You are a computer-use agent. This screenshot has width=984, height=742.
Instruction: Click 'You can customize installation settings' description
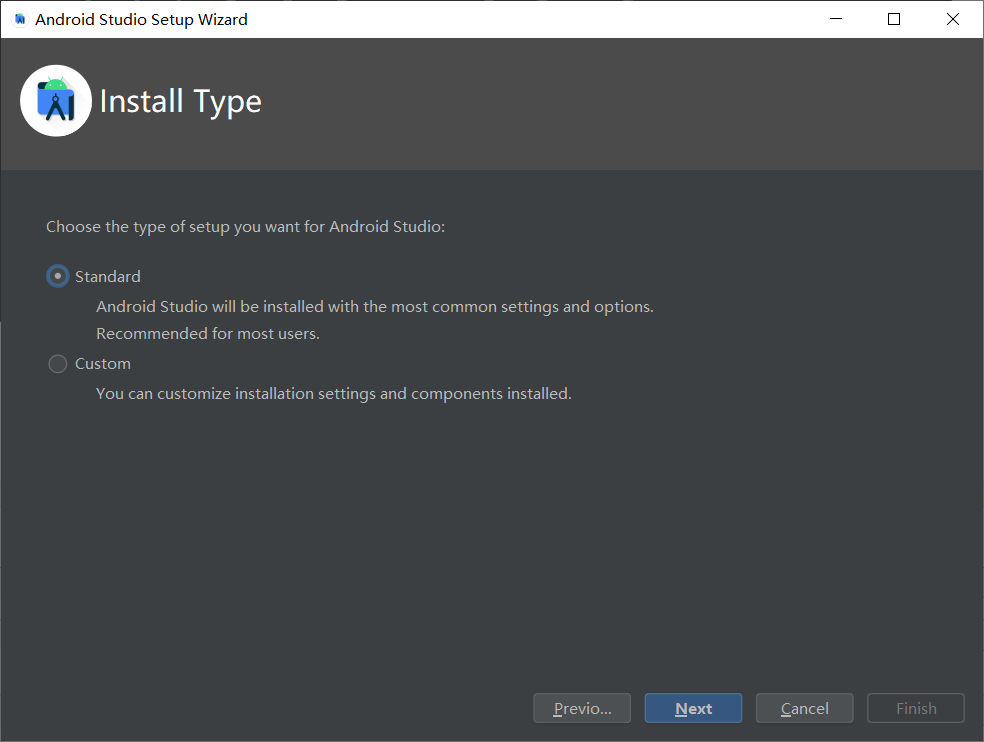(334, 394)
